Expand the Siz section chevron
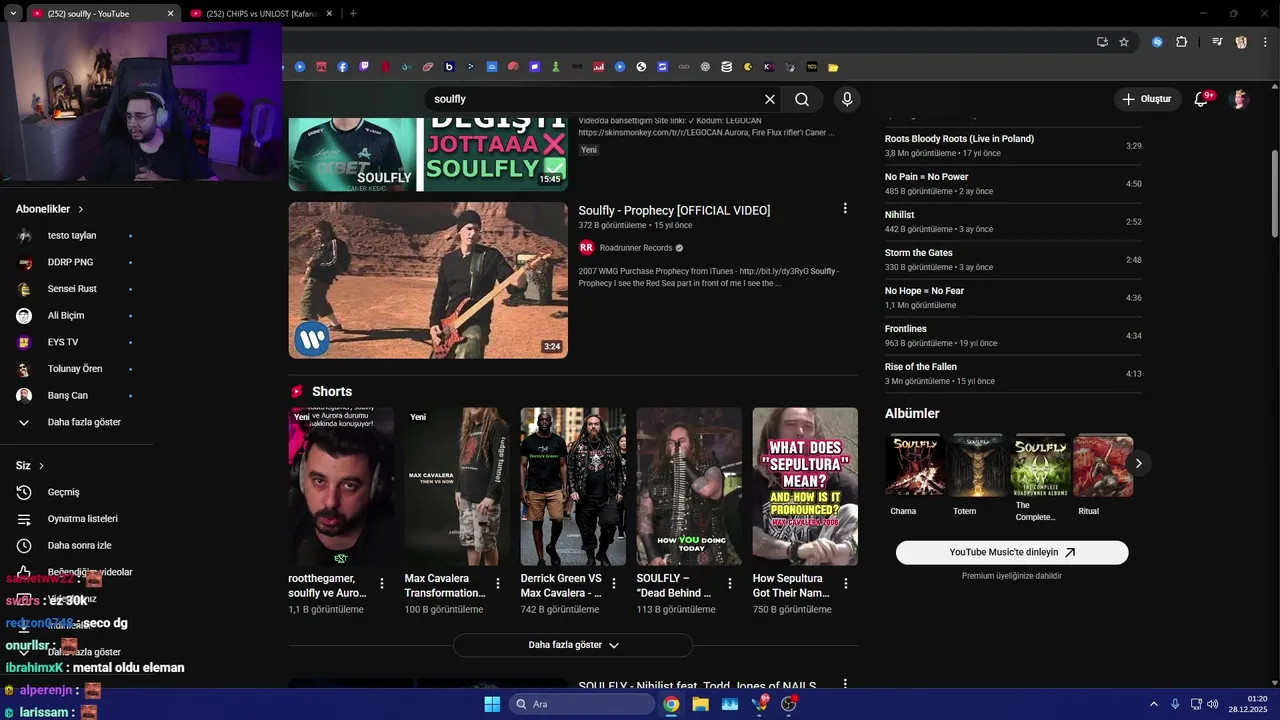The height and width of the screenshot is (720, 1280). (x=41, y=466)
